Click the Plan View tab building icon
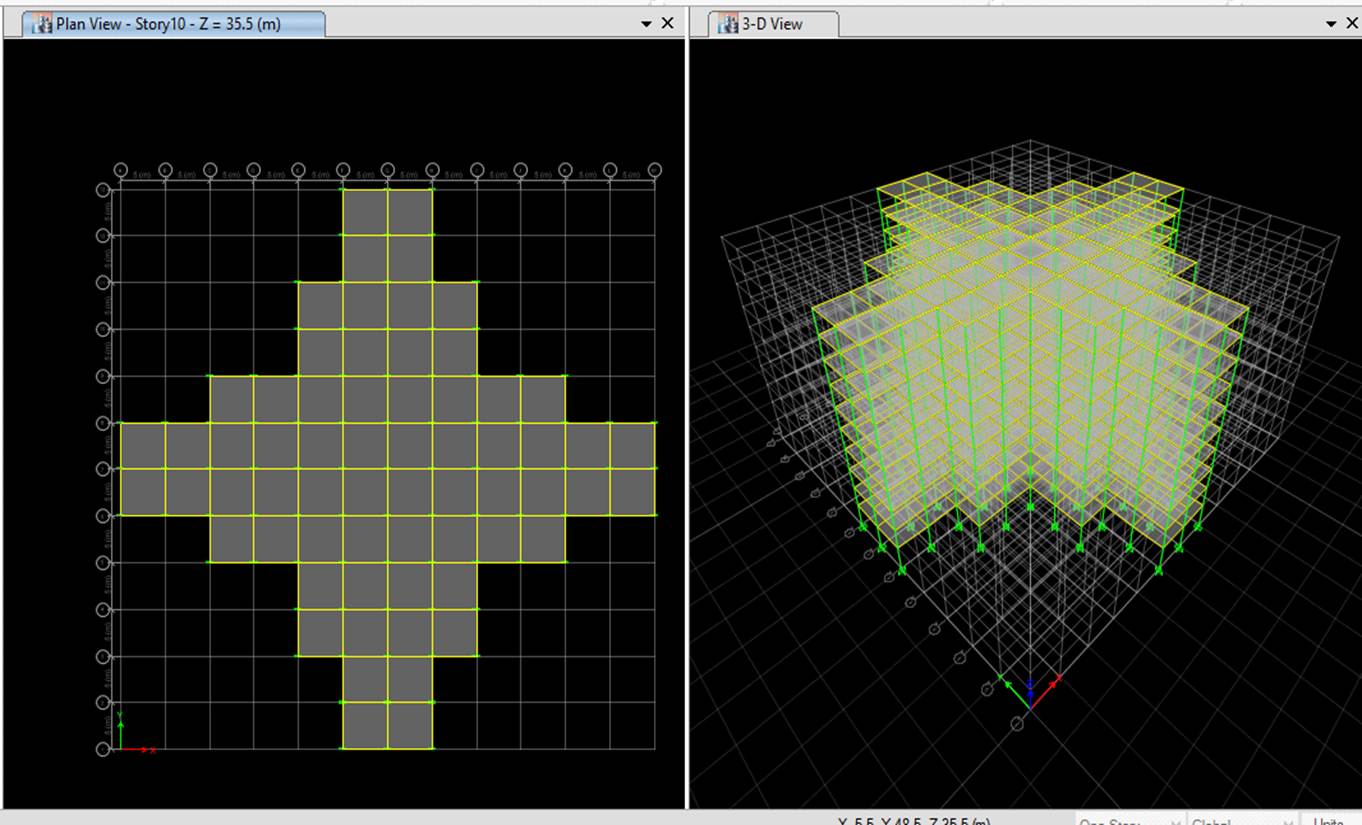The width and height of the screenshot is (1362, 825). (x=43, y=24)
